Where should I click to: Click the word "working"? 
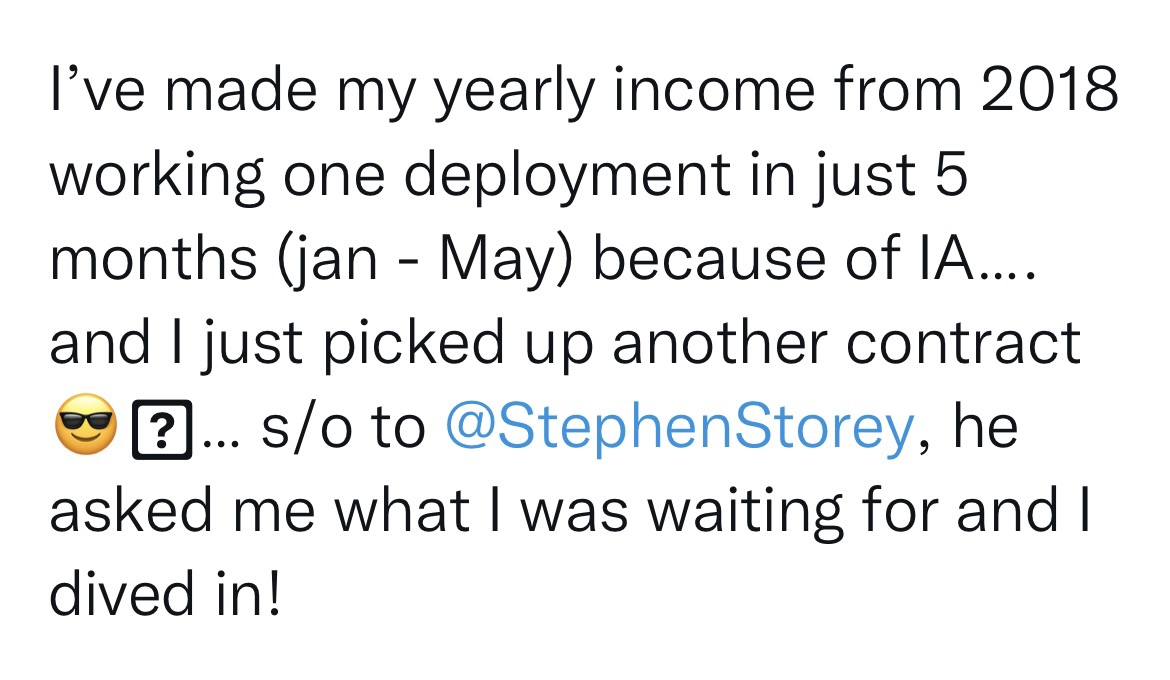coord(158,176)
